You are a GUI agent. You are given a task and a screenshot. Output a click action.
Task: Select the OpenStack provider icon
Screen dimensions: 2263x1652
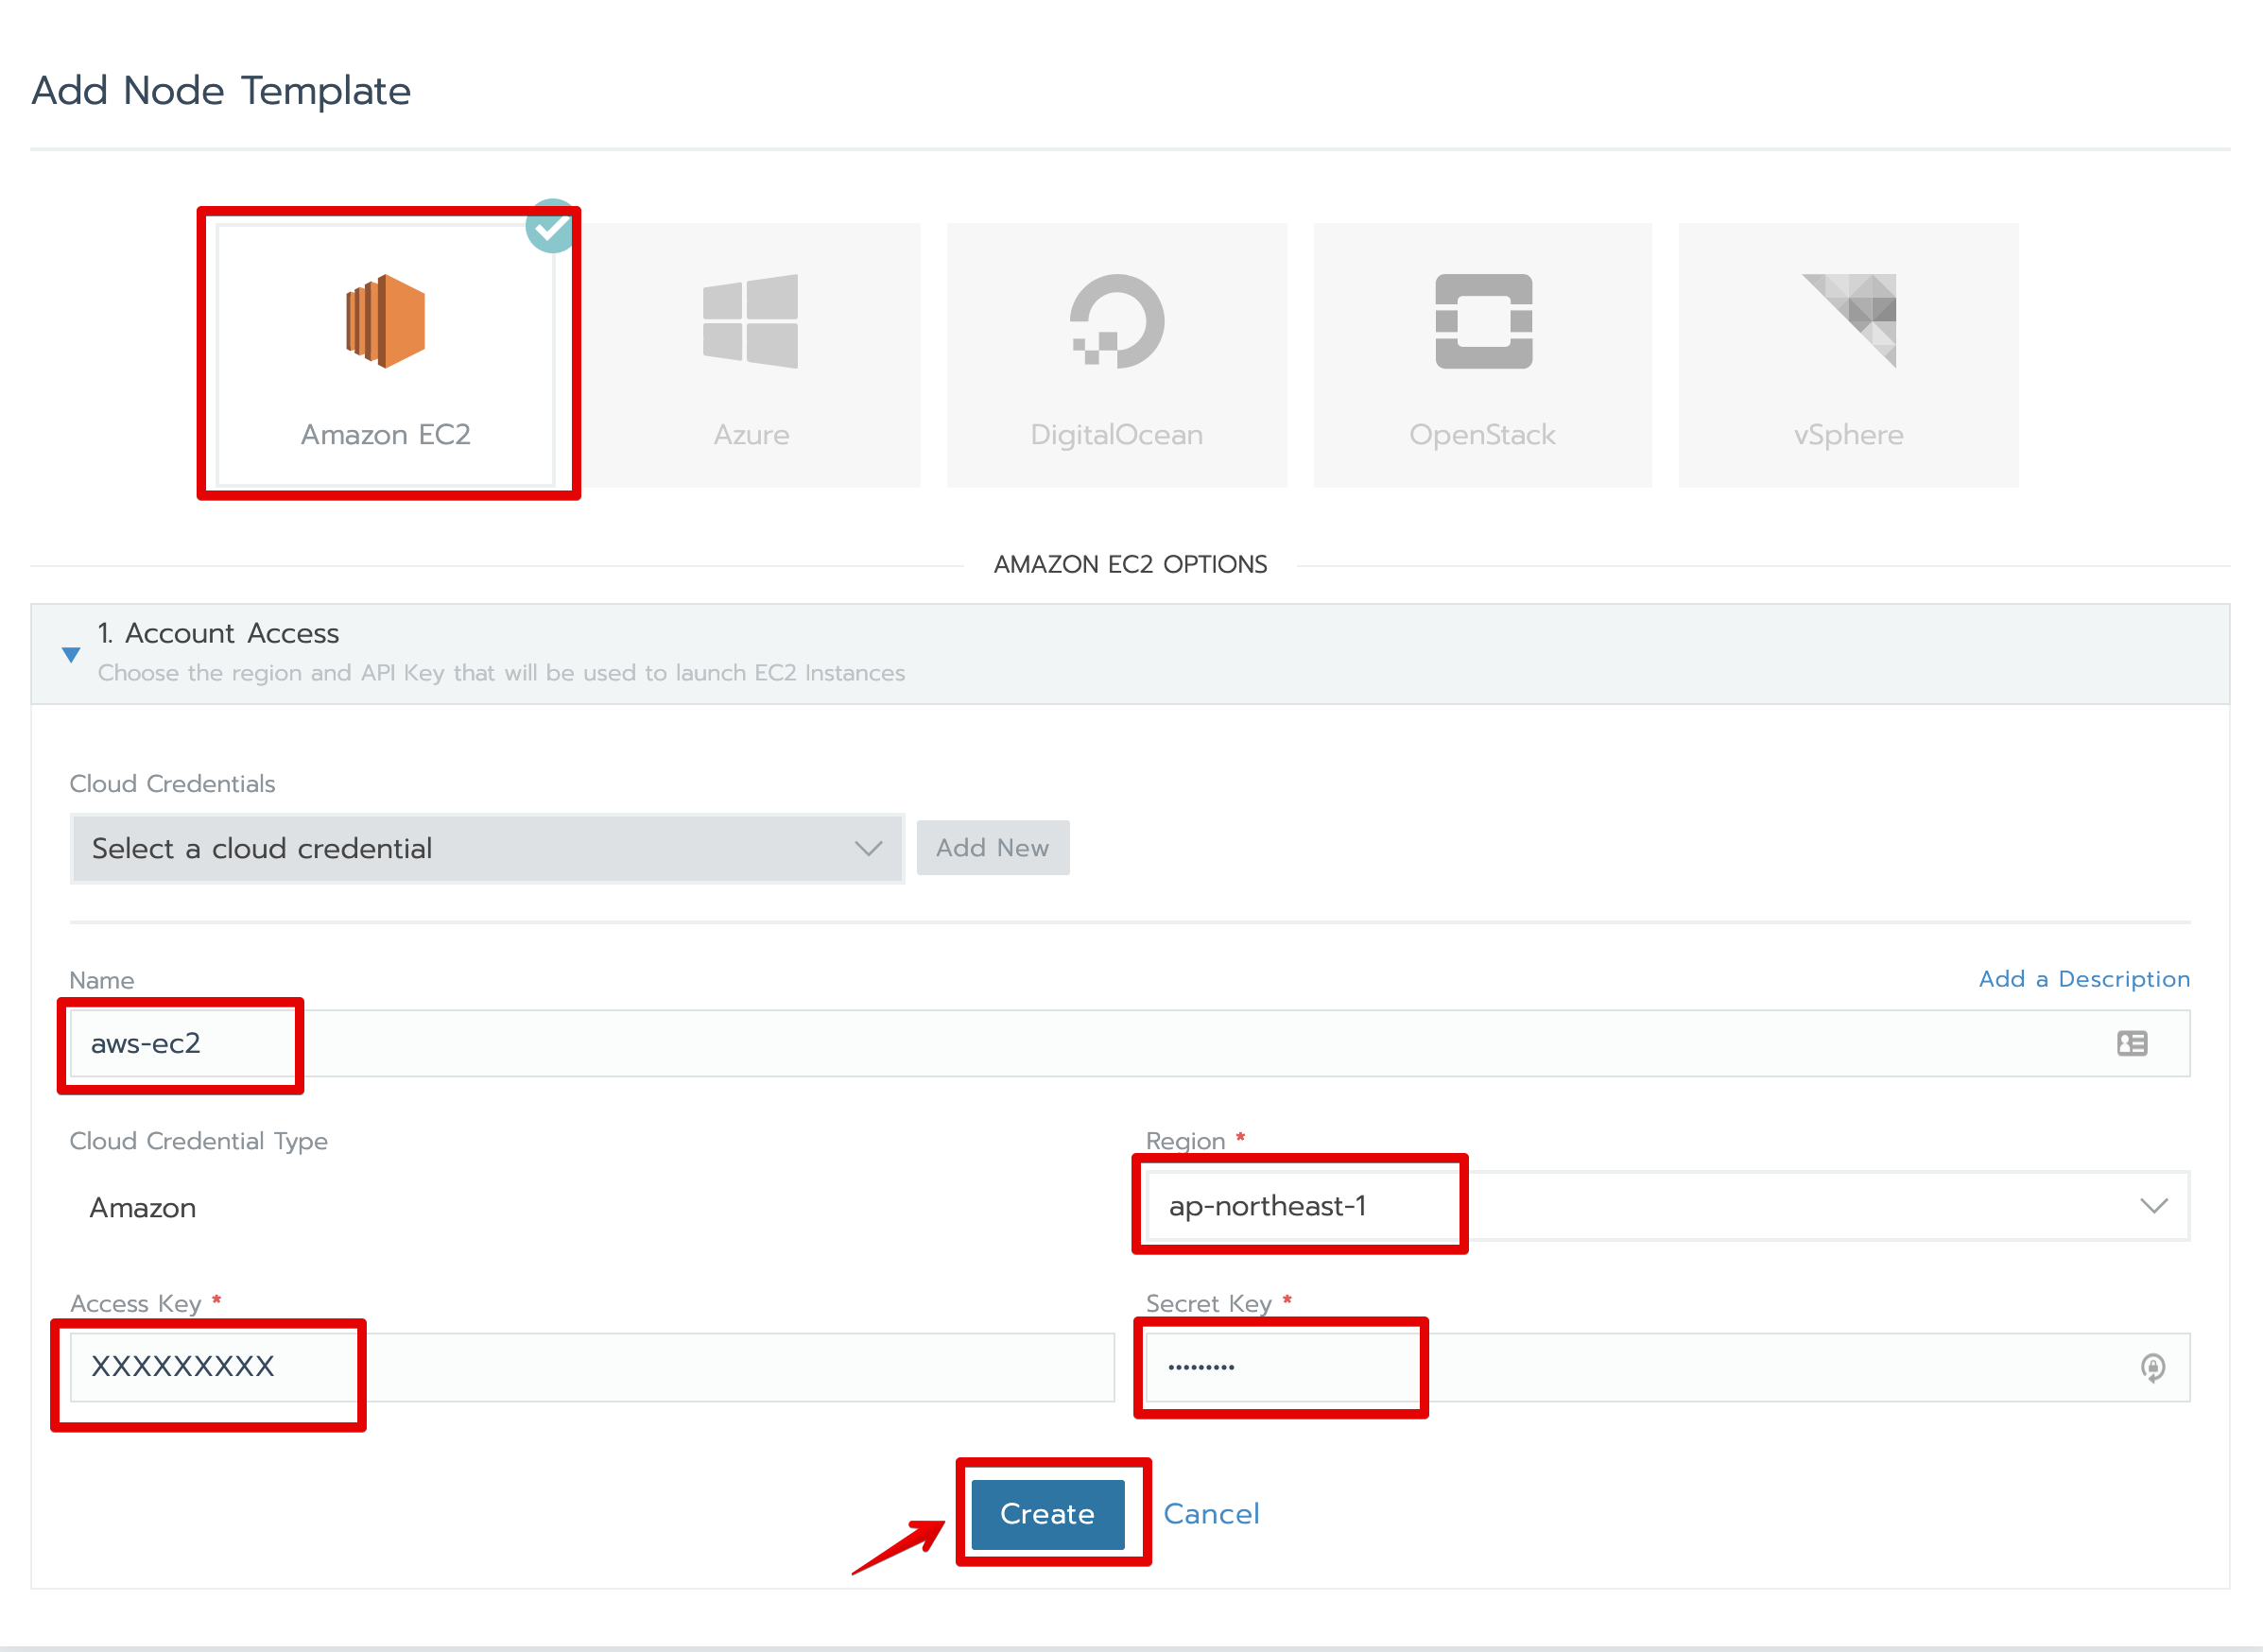point(1483,321)
